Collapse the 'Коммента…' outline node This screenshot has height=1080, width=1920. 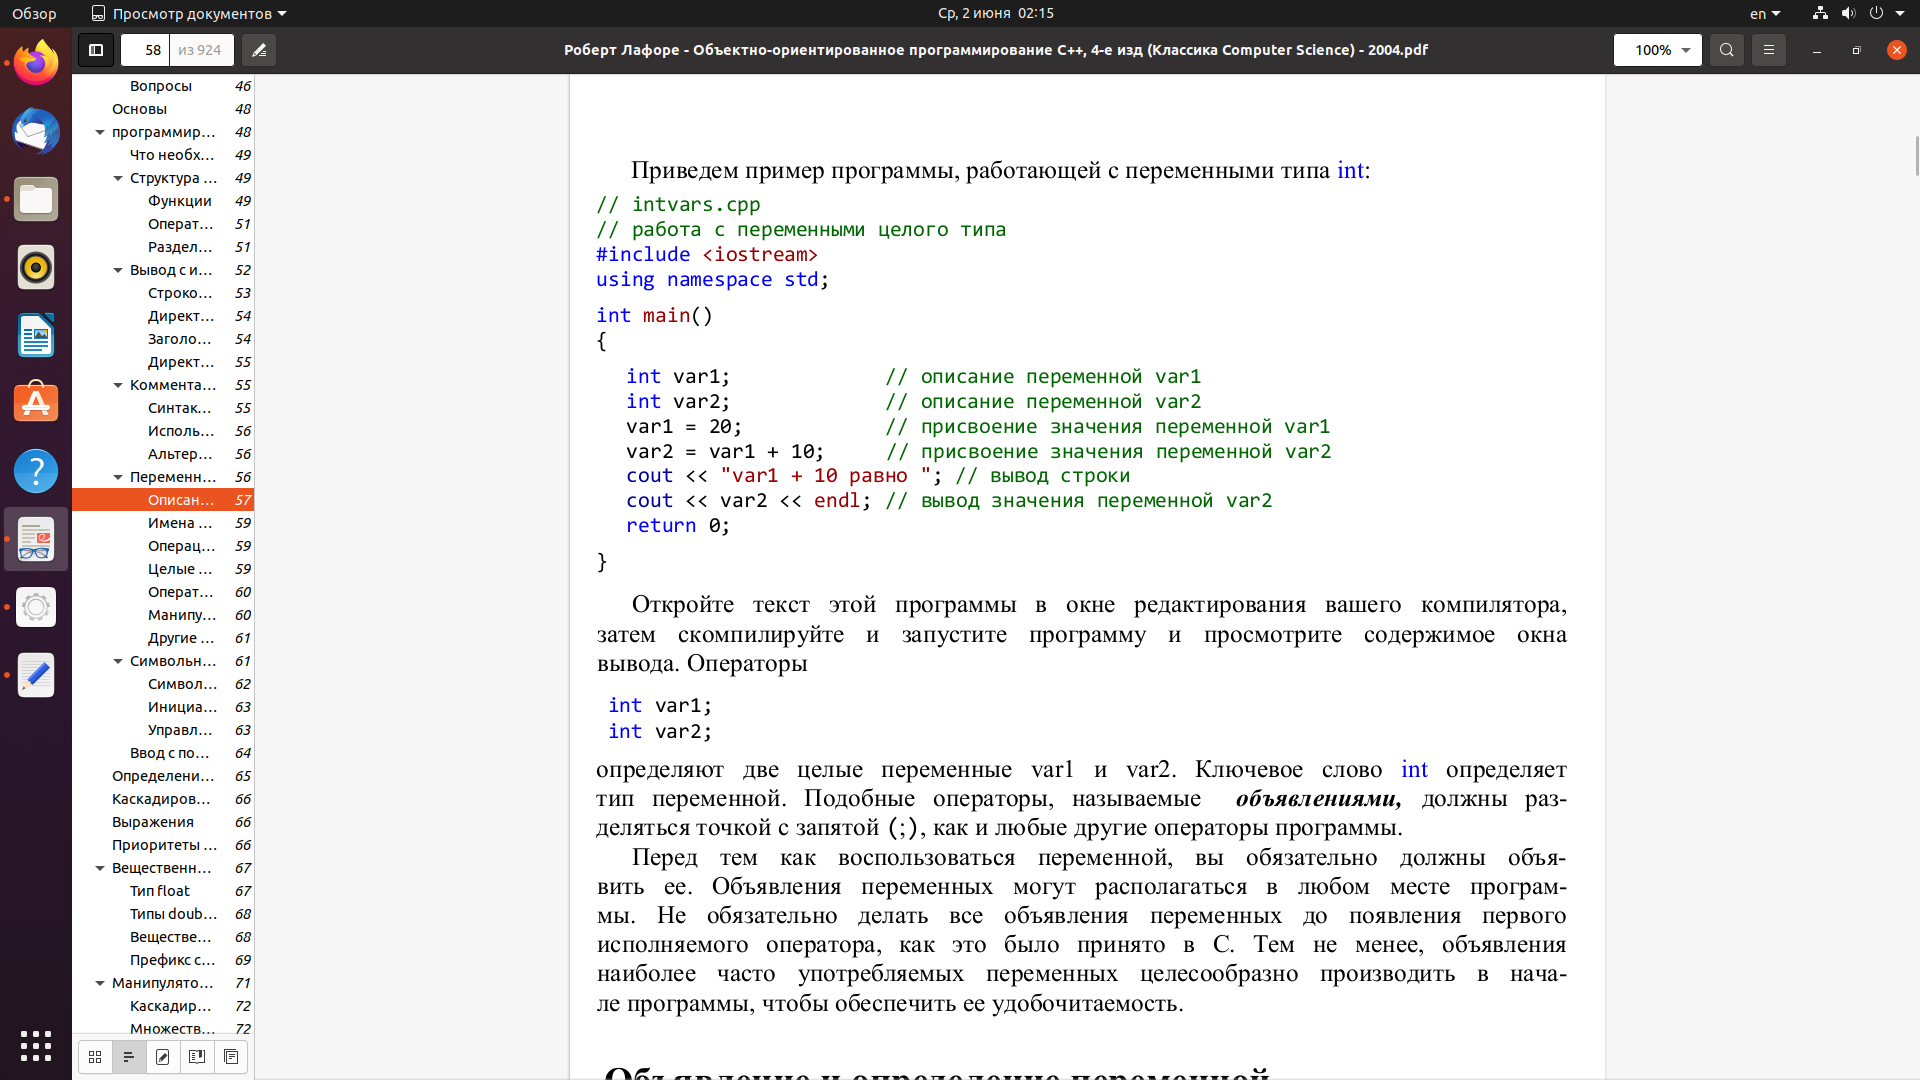click(118, 385)
